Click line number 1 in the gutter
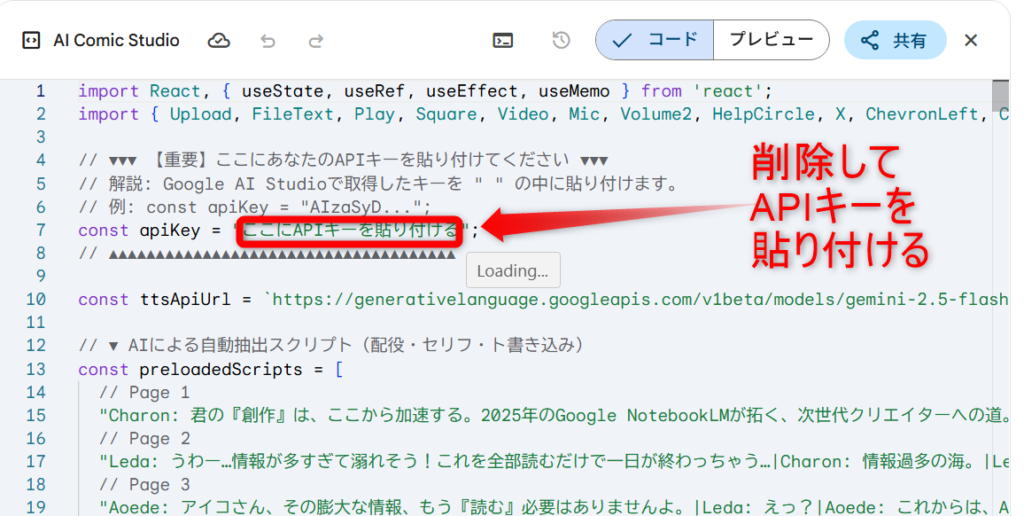 pyautogui.click(x=40, y=91)
